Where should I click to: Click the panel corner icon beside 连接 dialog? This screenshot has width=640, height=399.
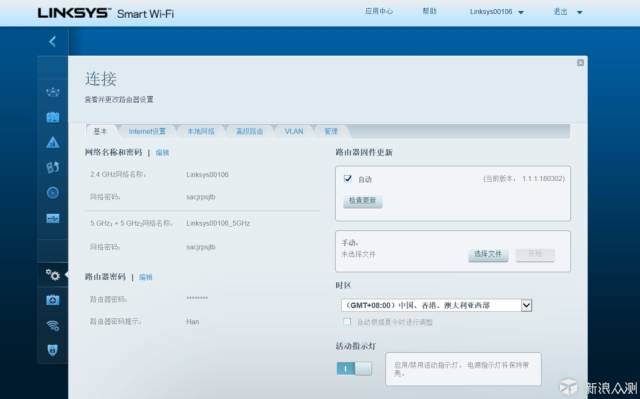click(x=580, y=63)
